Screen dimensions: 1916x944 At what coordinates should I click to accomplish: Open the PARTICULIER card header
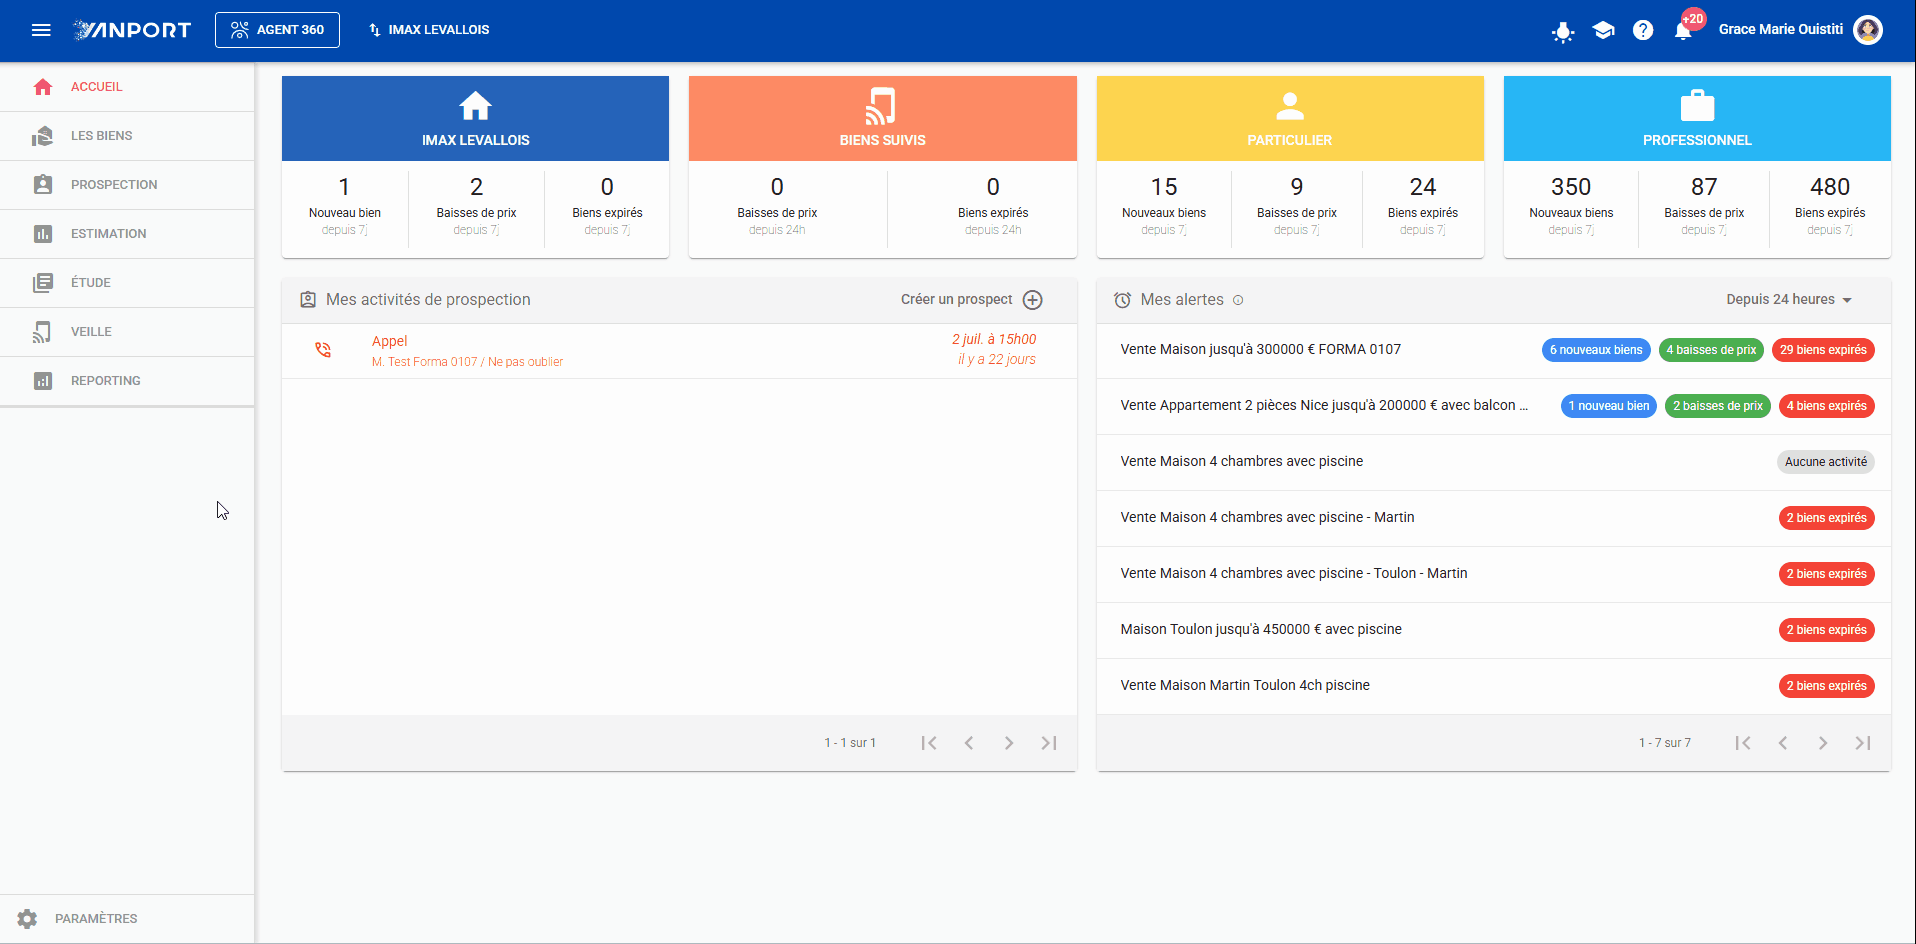point(1290,118)
